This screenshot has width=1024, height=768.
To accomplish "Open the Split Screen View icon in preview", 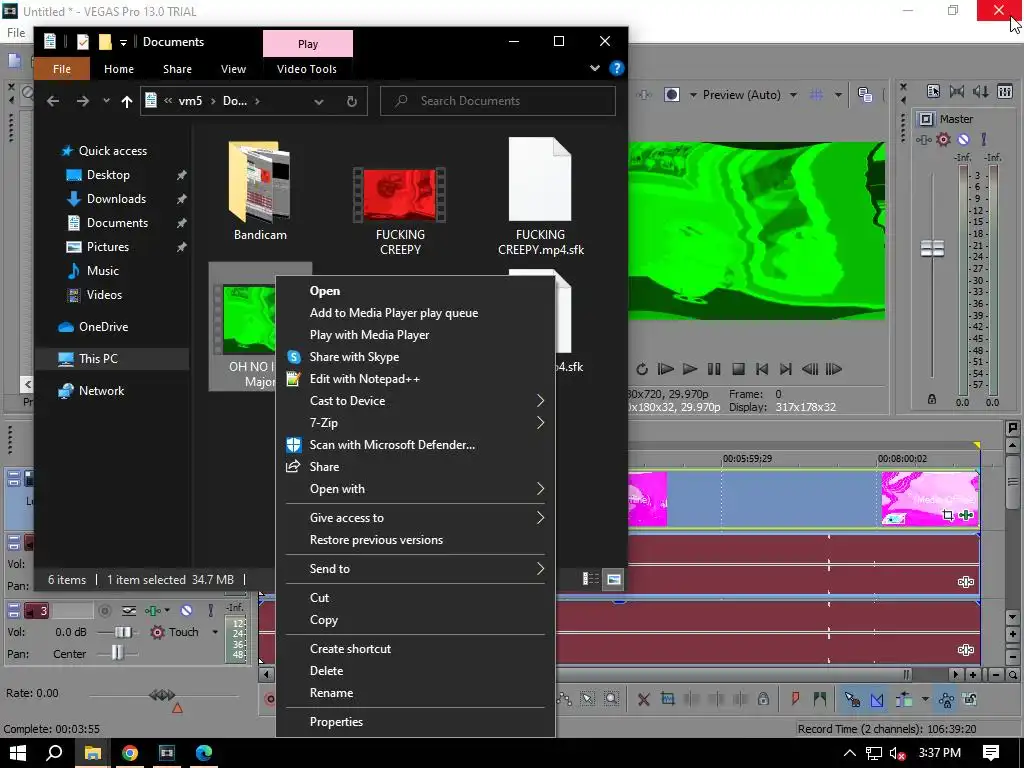I will point(672,95).
